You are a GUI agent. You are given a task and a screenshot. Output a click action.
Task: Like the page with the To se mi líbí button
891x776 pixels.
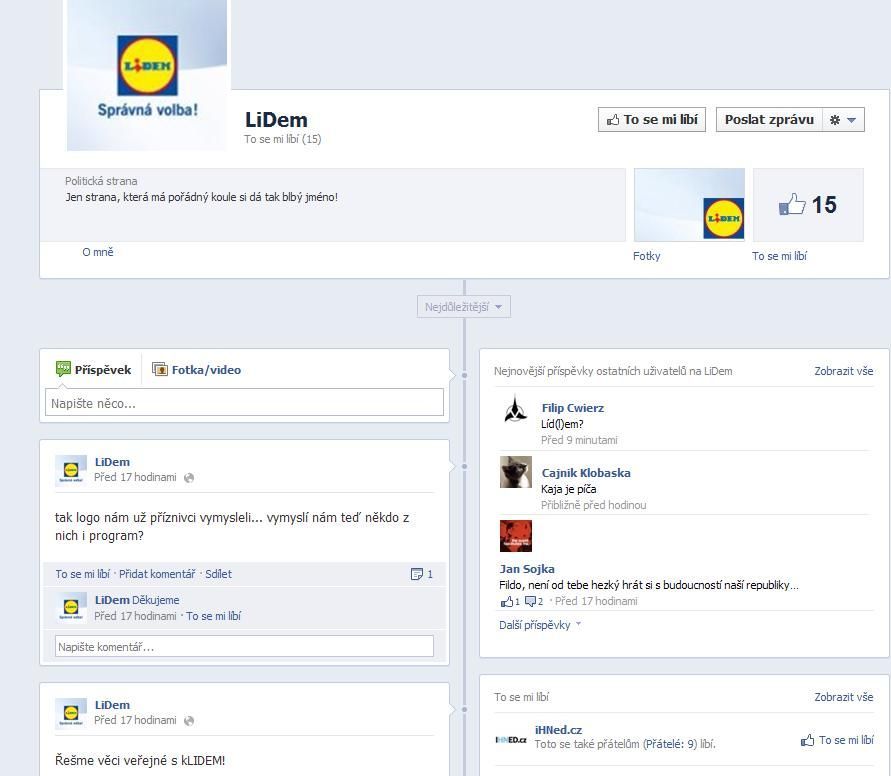pos(652,119)
